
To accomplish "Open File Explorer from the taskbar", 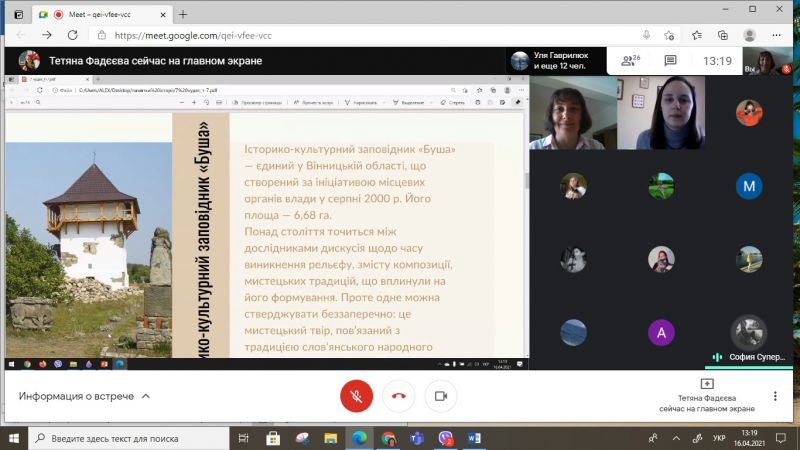I will point(331,438).
